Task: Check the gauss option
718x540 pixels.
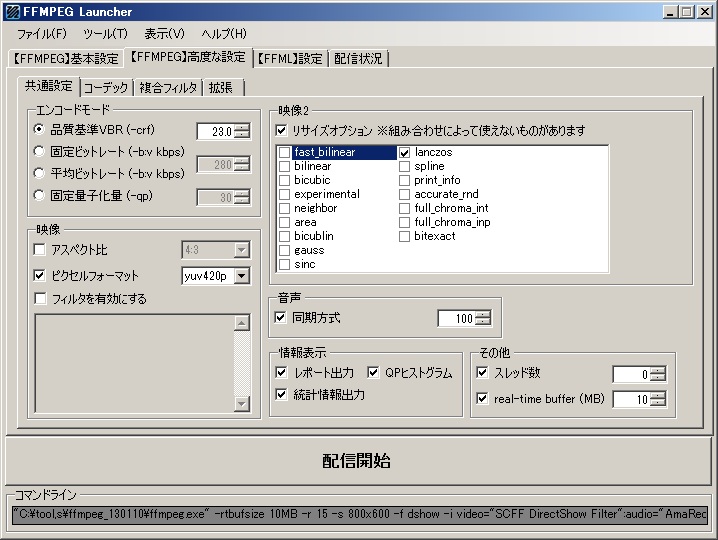Action: pyautogui.click(x=284, y=251)
